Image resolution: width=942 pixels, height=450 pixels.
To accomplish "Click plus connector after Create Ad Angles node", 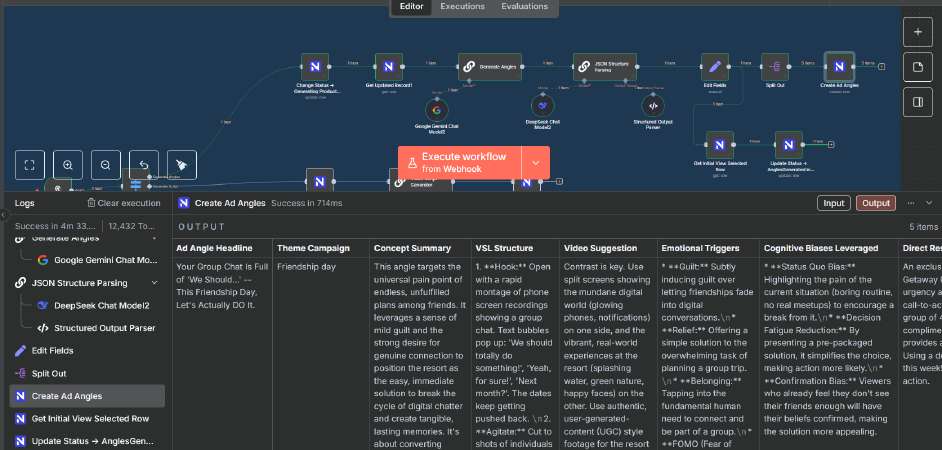I will (881, 67).
